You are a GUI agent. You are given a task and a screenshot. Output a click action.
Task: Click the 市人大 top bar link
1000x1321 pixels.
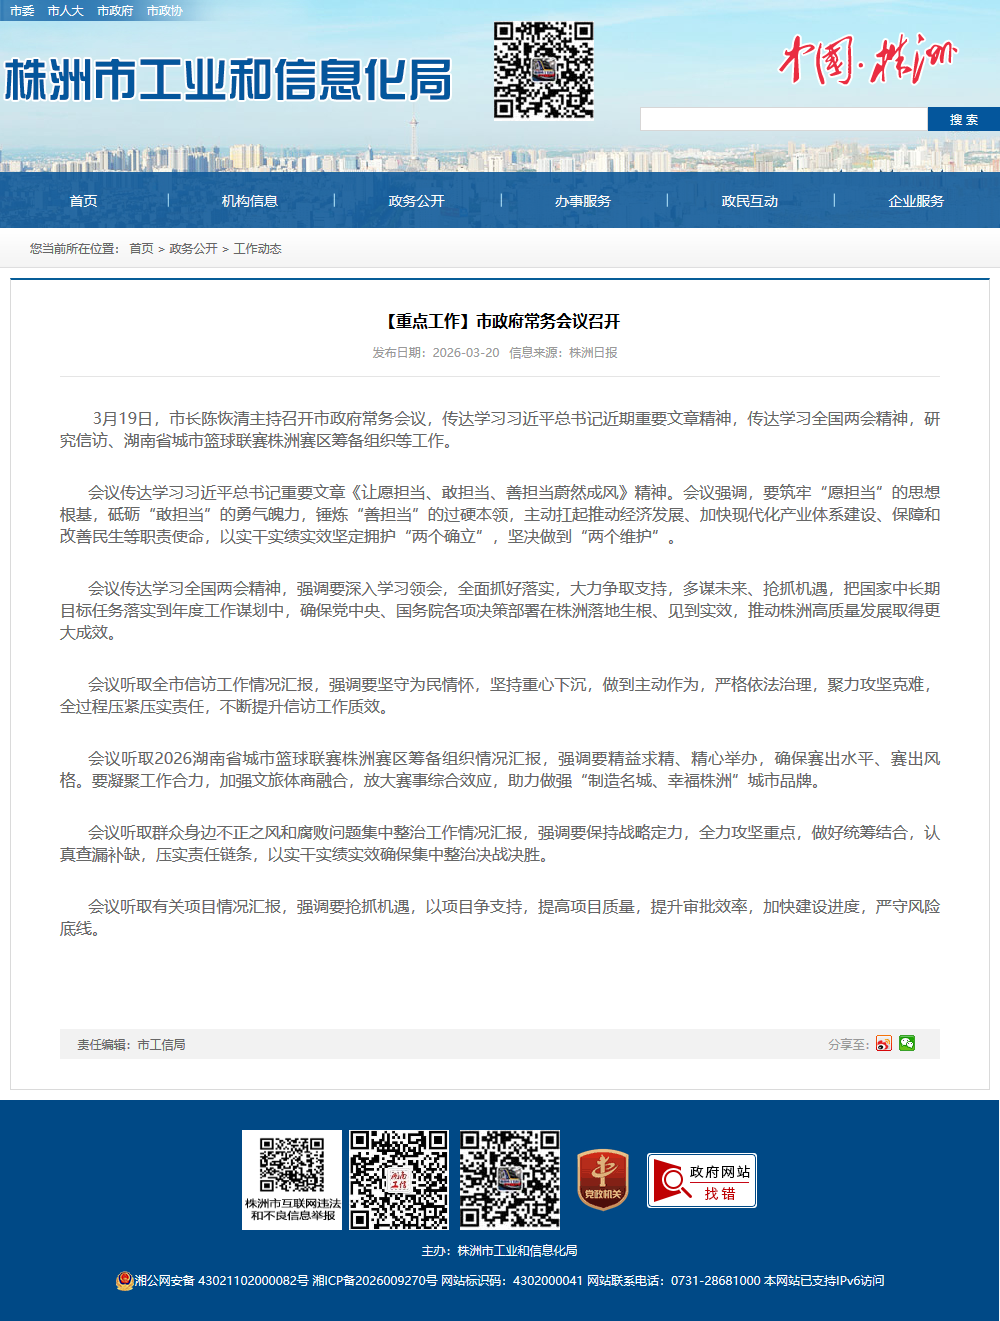65,11
